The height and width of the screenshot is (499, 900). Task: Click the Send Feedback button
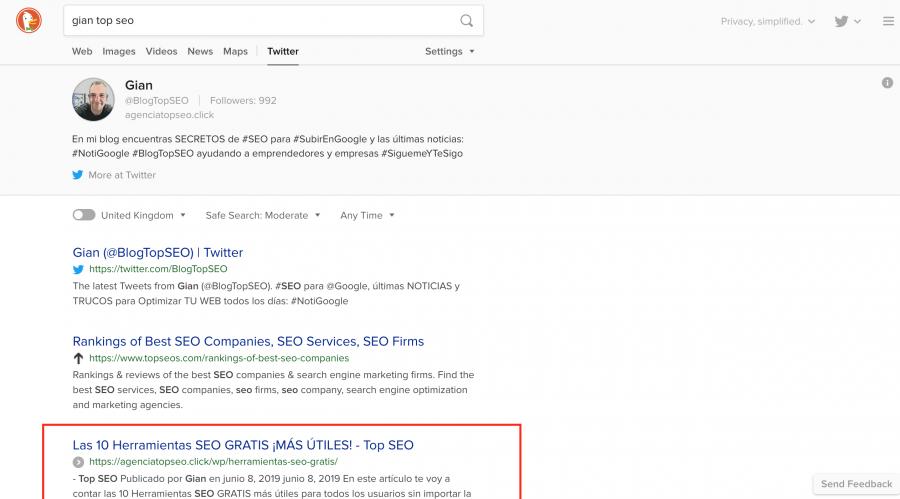pos(856,484)
